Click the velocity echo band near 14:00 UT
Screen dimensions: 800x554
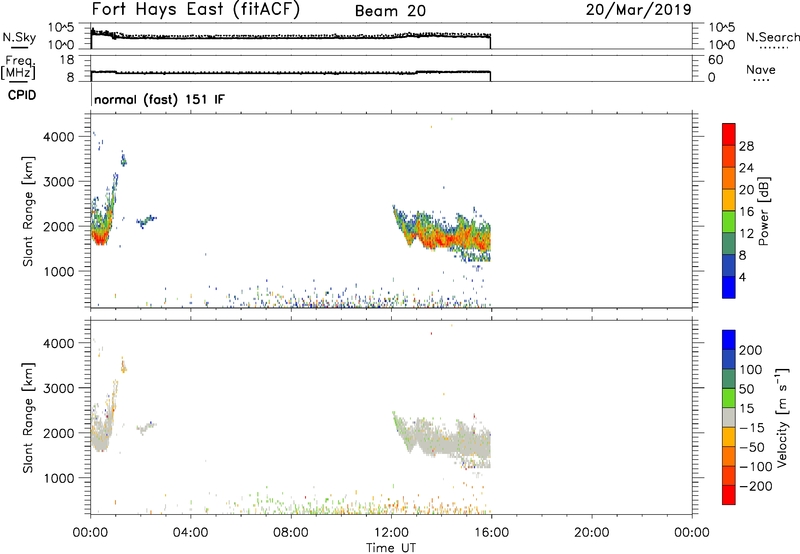click(x=441, y=439)
